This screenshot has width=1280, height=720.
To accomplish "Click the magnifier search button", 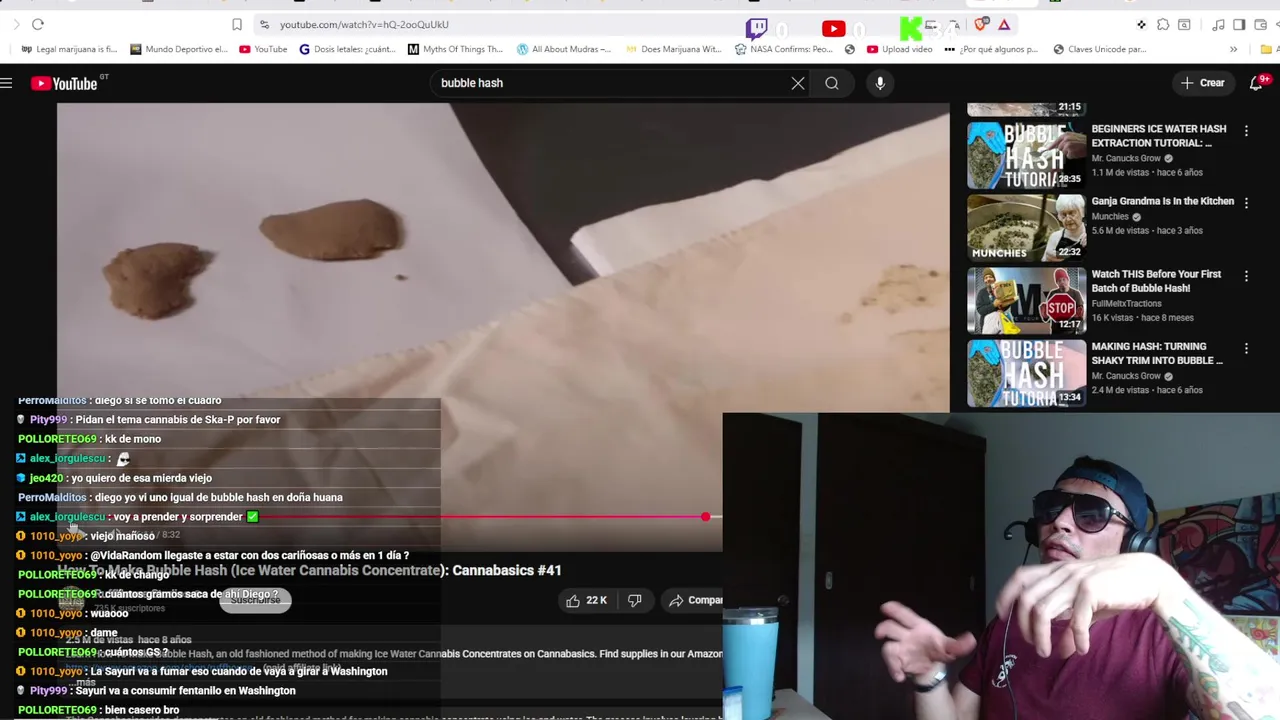I will tap(832, 83).
